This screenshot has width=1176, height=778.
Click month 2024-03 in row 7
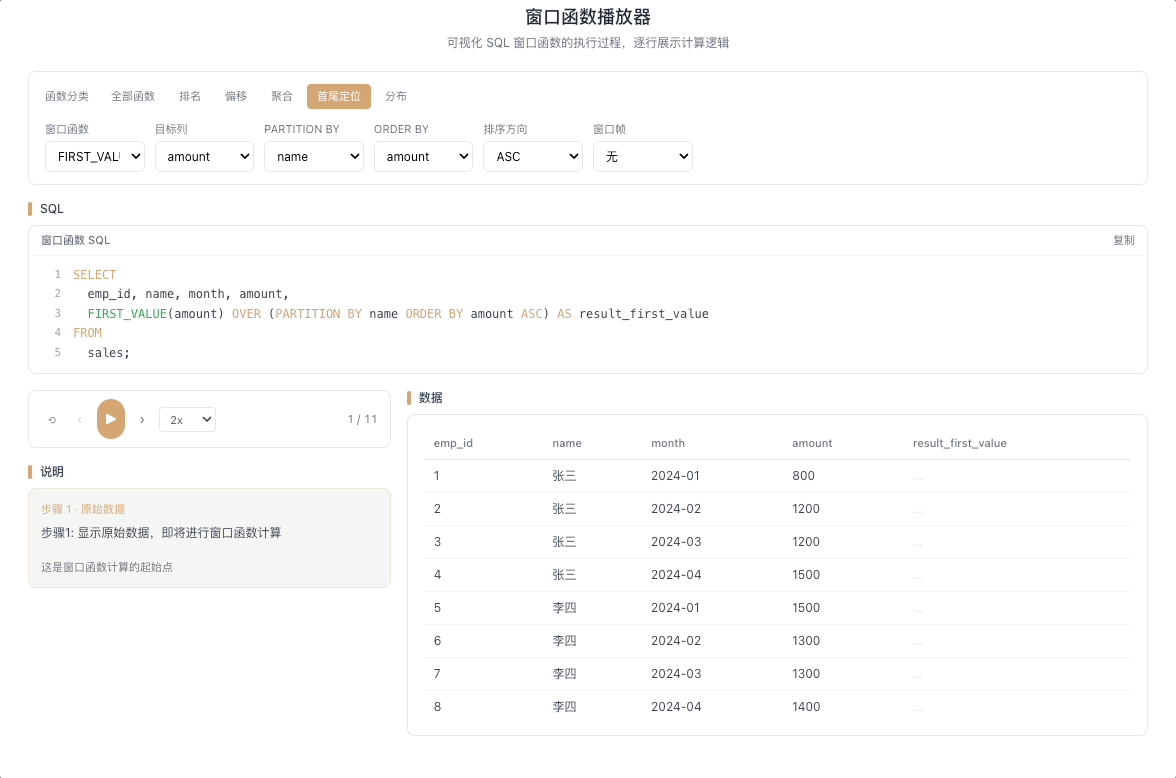[x=676, y=674]
